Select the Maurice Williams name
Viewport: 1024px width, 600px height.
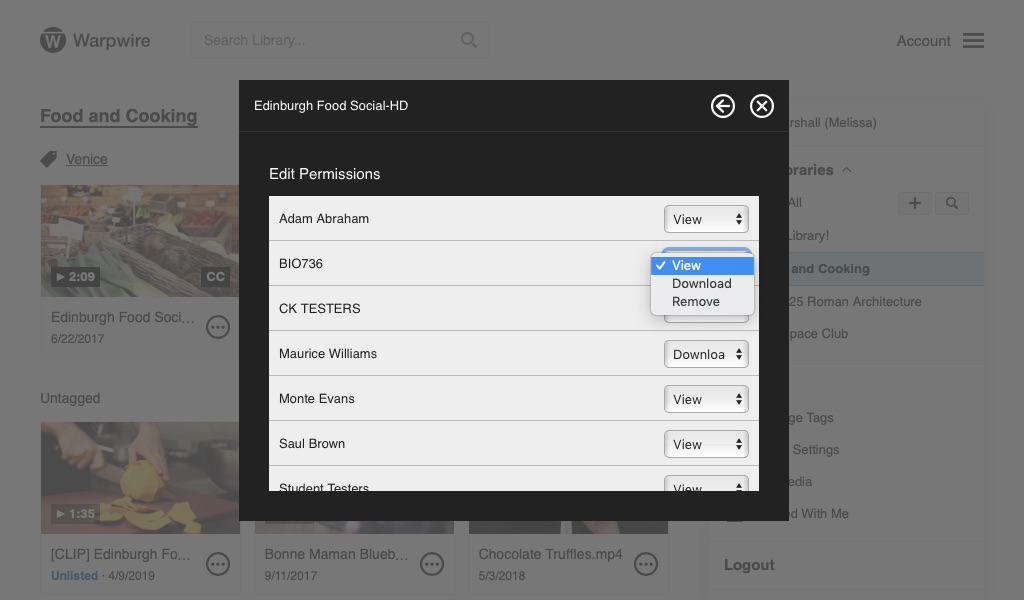328,353
